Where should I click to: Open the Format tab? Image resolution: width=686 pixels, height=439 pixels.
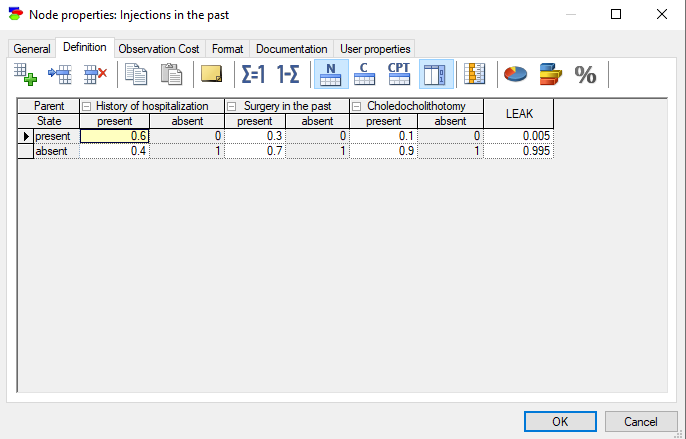pos(228,49)
